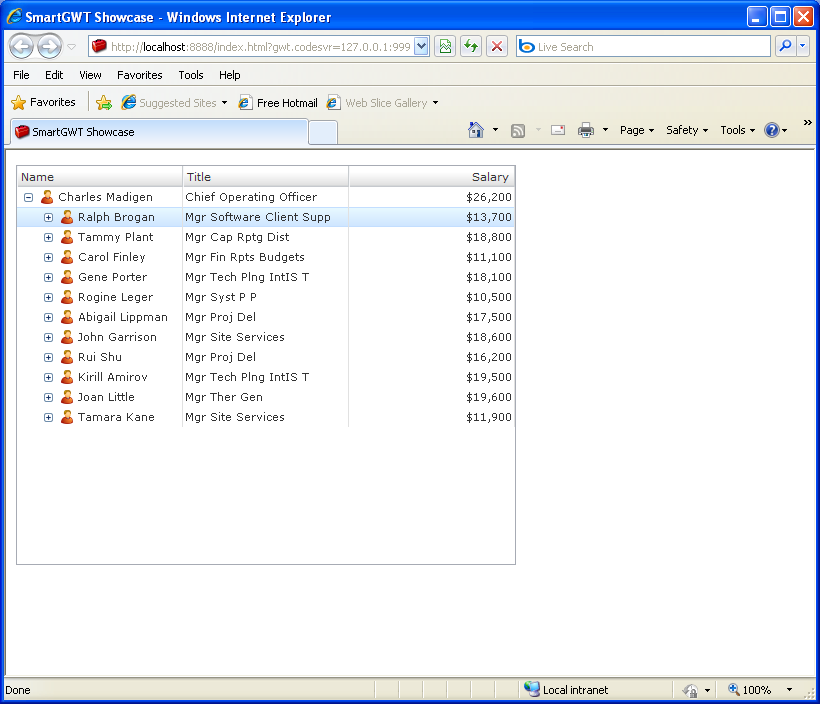Click the Compatibility View icon
The width and height of the screenshot is (820, 704).
445,47
